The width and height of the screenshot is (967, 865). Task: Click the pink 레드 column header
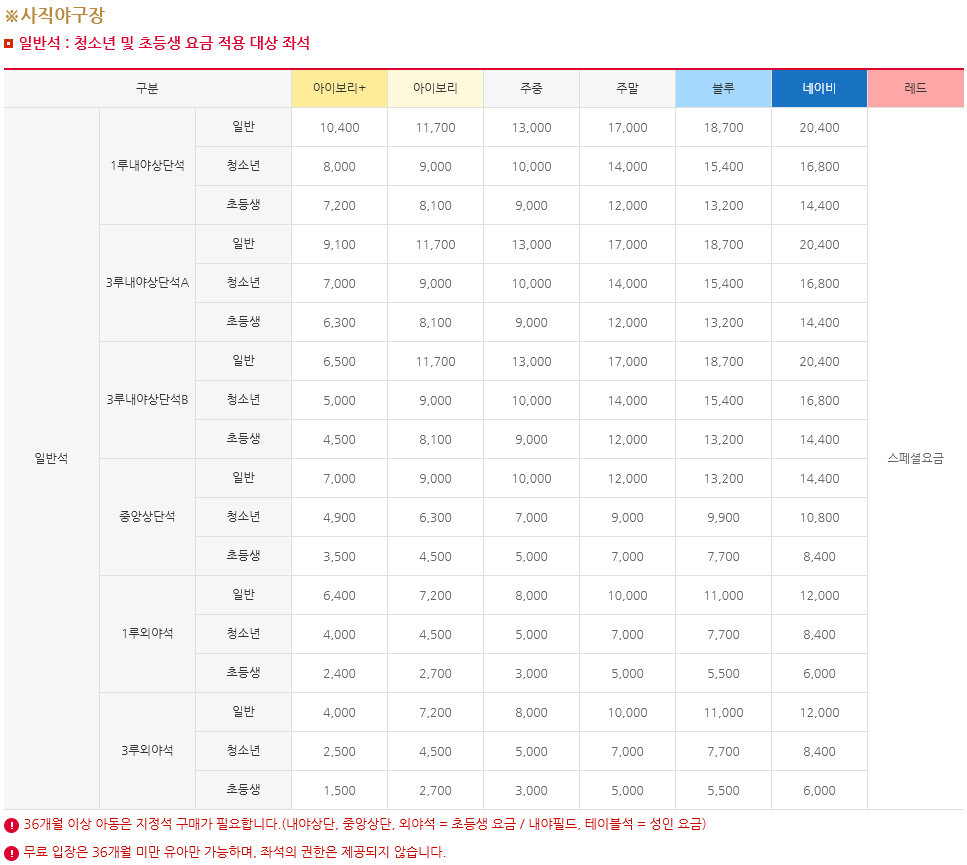[915, 88]
